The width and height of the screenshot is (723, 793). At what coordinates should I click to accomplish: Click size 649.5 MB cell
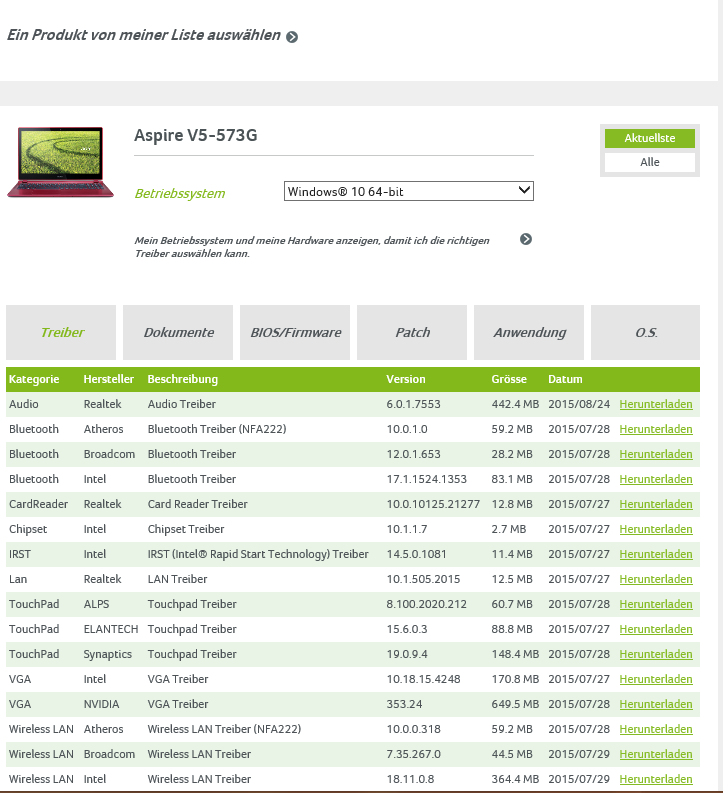(515, 704)
